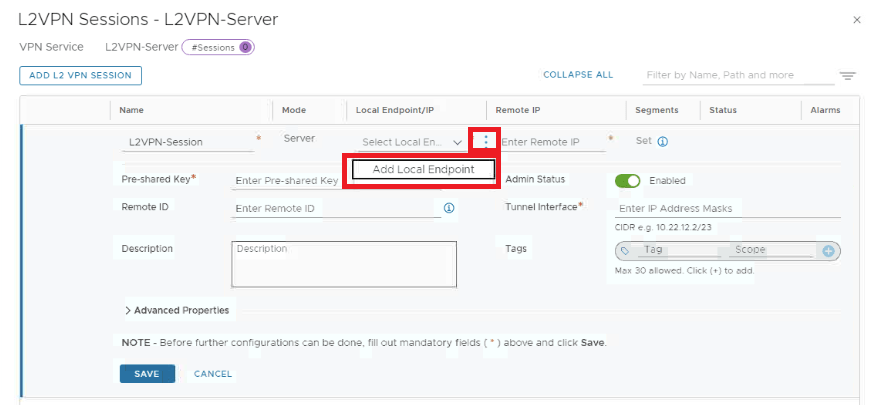This screenshot has width=877, height=405.
Task: Click the three-dot menu beside Local Endpoint
Action: tap(485, 142)
